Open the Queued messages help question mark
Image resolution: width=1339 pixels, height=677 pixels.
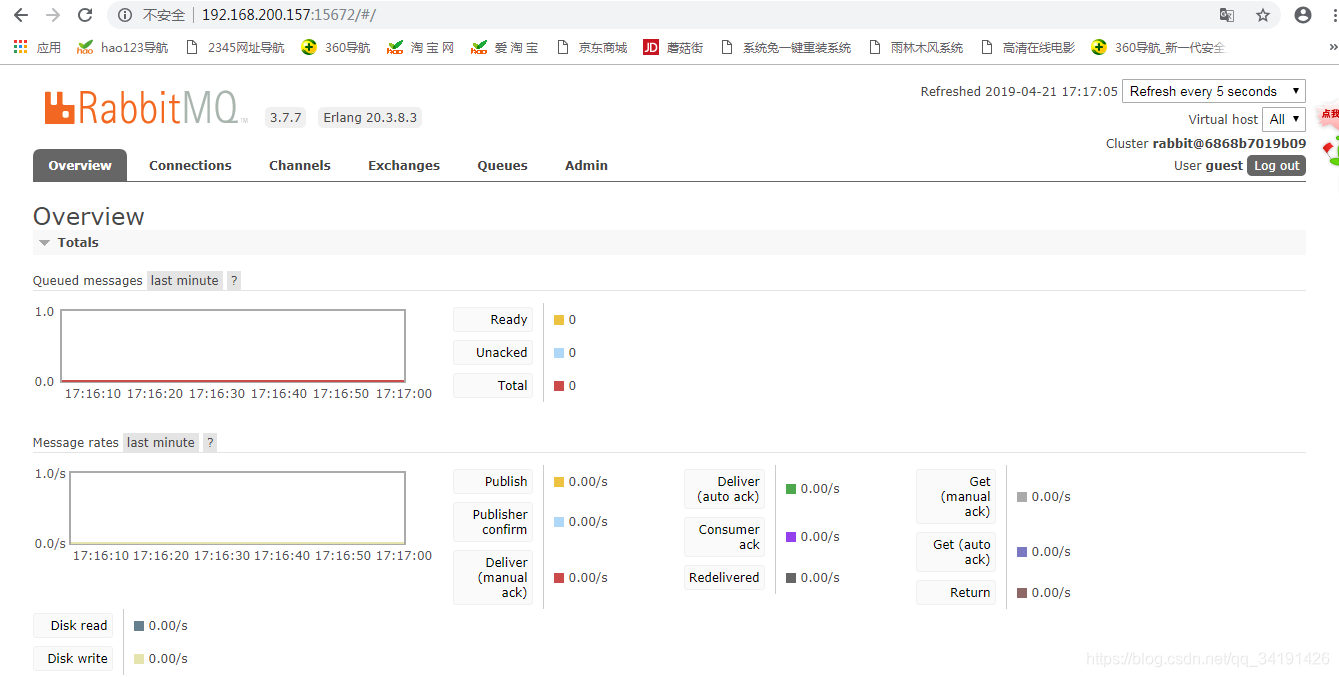coord(234,281)
